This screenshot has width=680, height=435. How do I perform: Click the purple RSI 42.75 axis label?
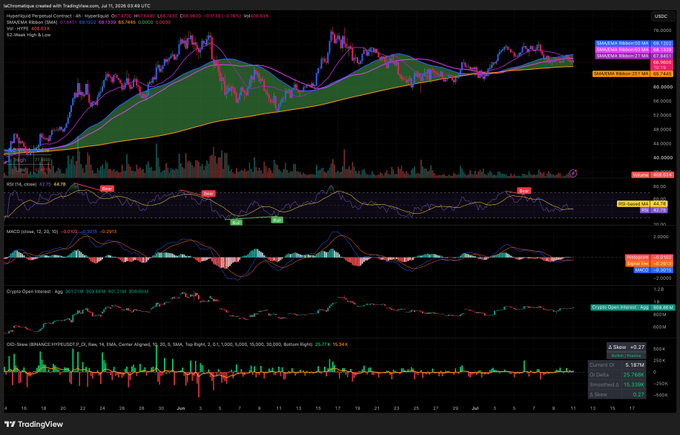[656, 210]
